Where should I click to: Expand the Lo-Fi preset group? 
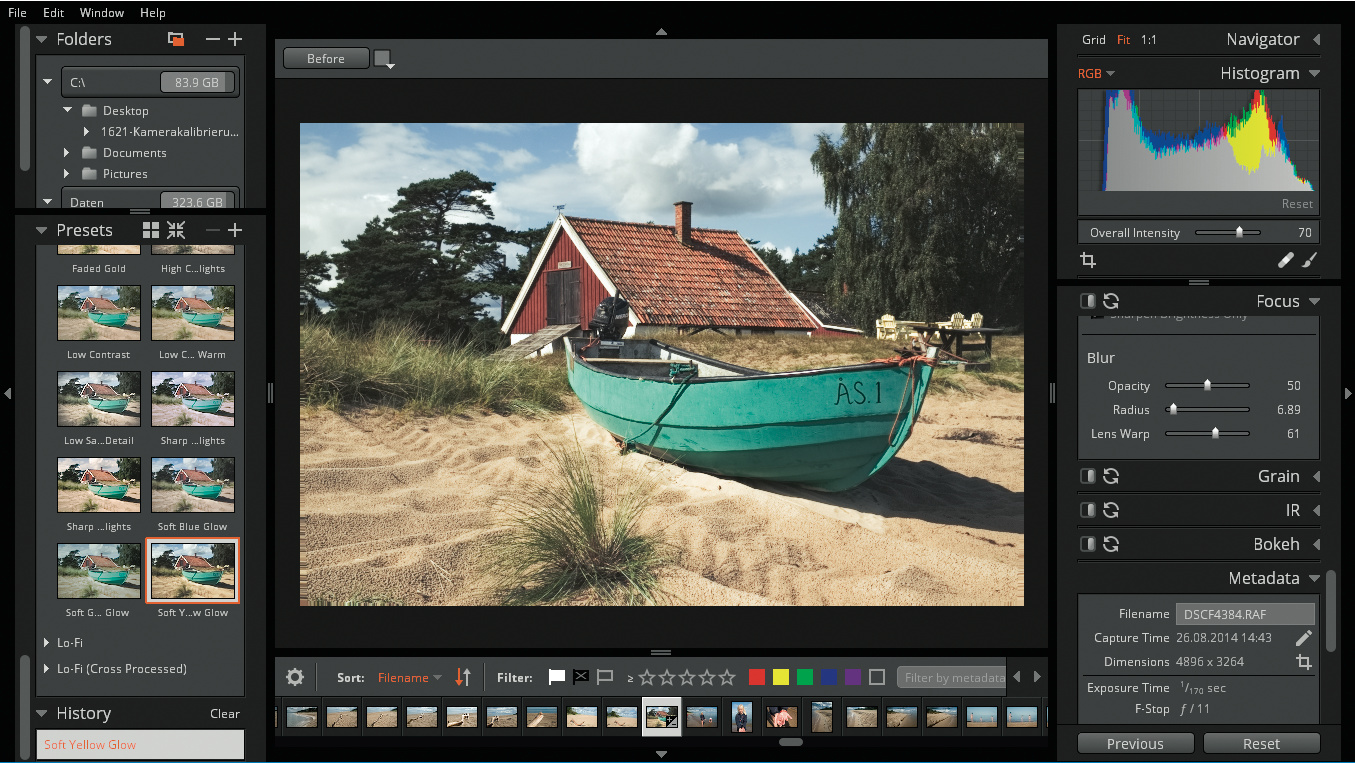click(47, 642)
